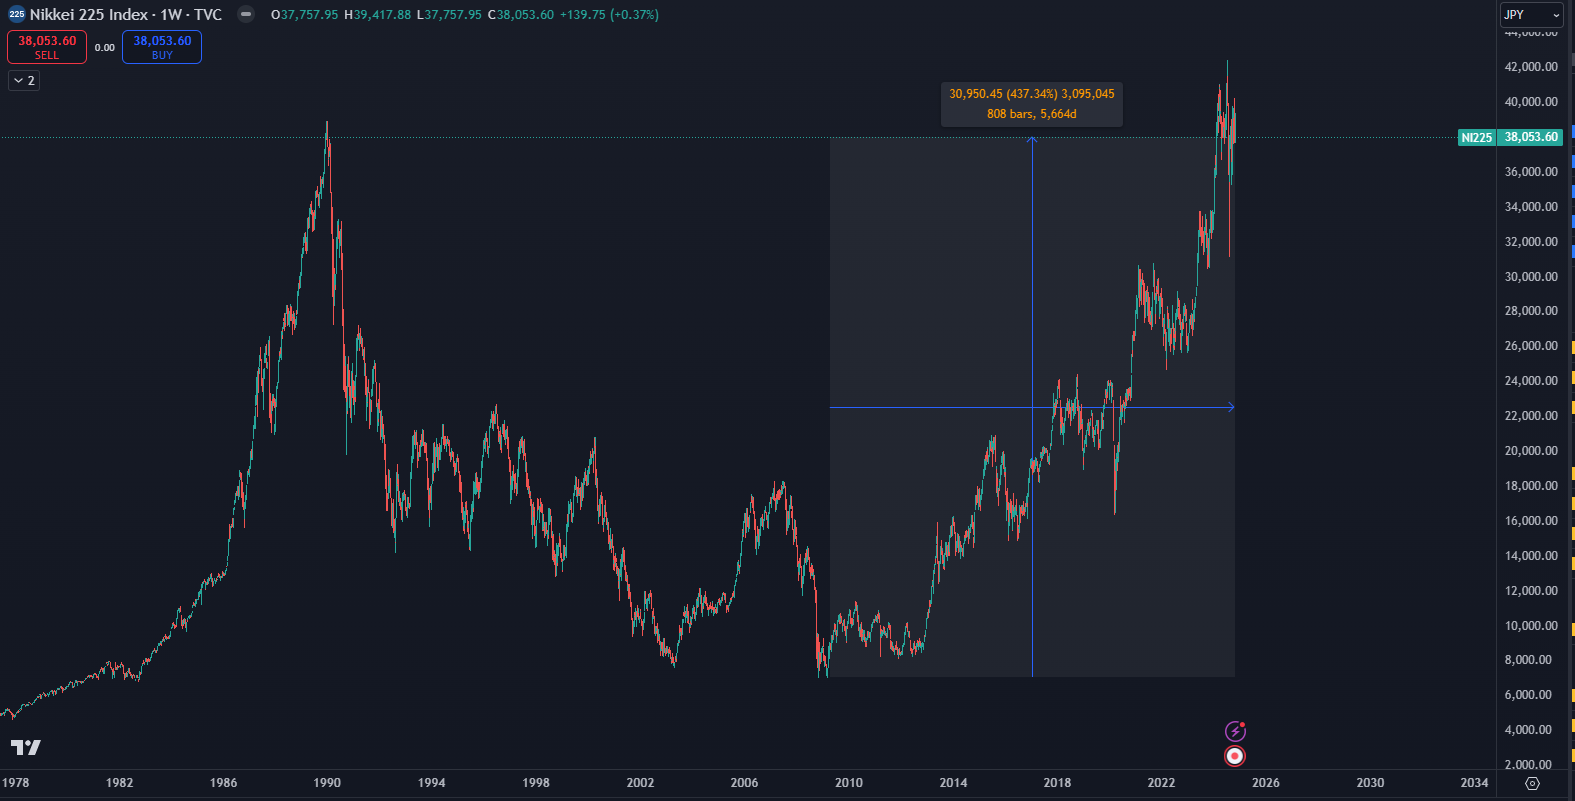This screenshot has height=801, width=1575.
Task: Click the 2026 label on the time axis
Action: point(1266,783)
